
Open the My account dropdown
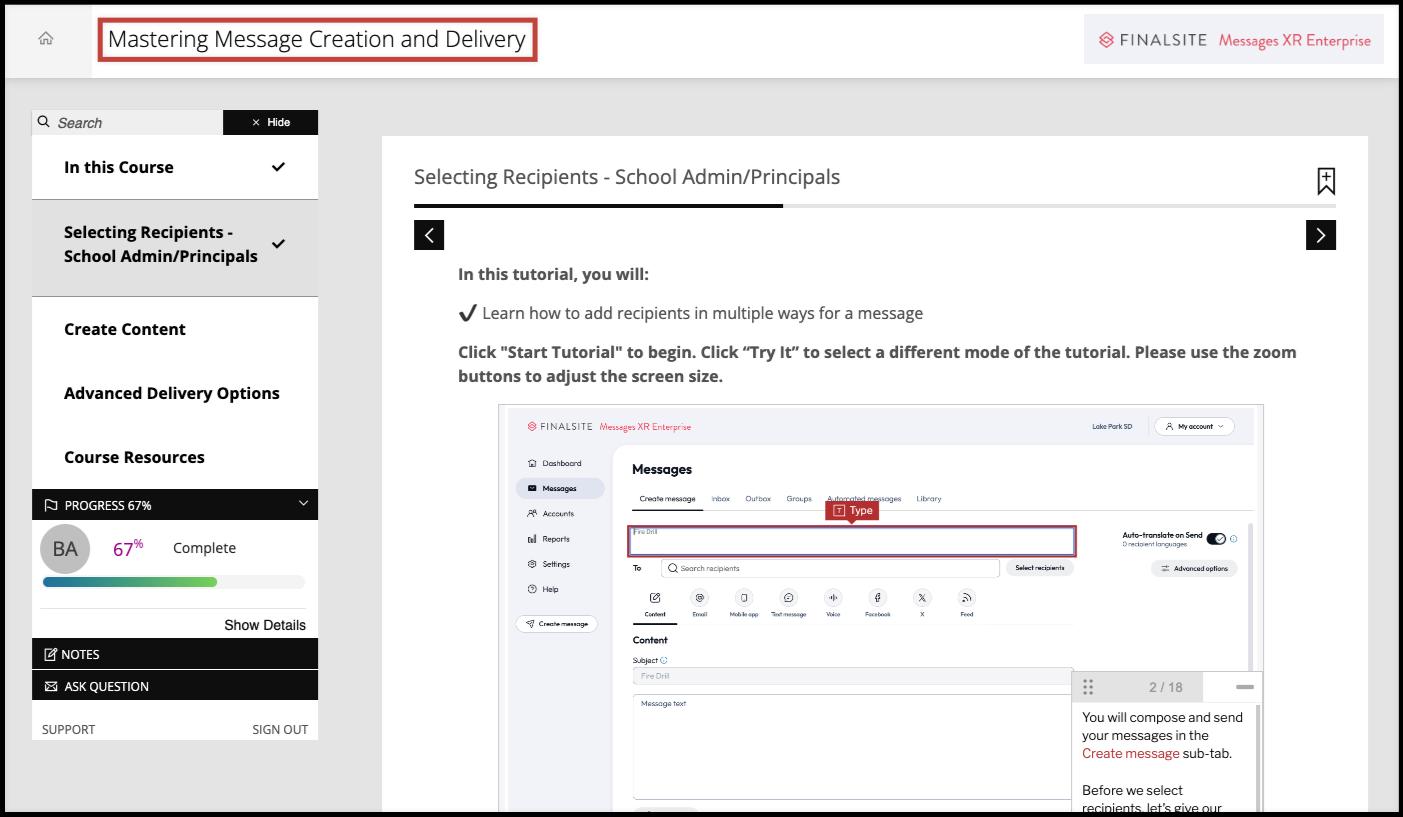click(x=1195, y=426)
